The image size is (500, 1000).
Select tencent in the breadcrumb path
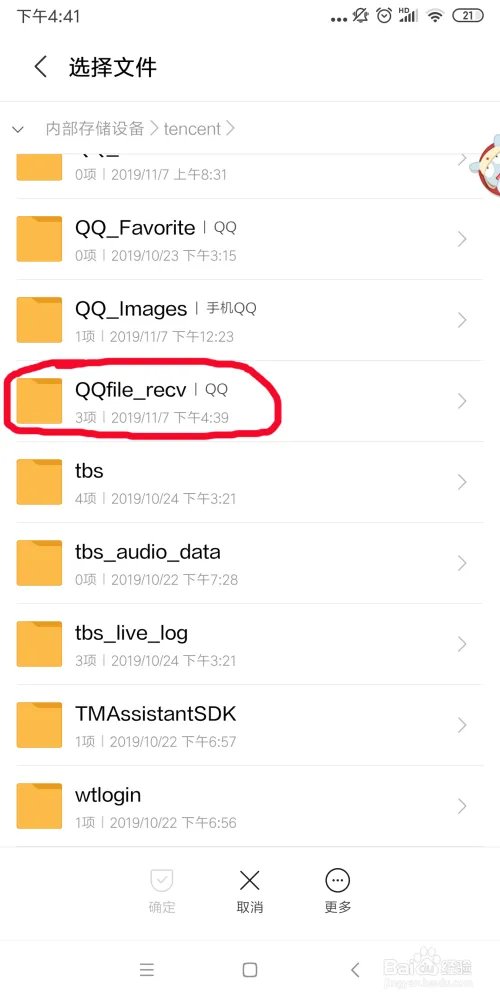pyautogui.click(x=192, y=129)
